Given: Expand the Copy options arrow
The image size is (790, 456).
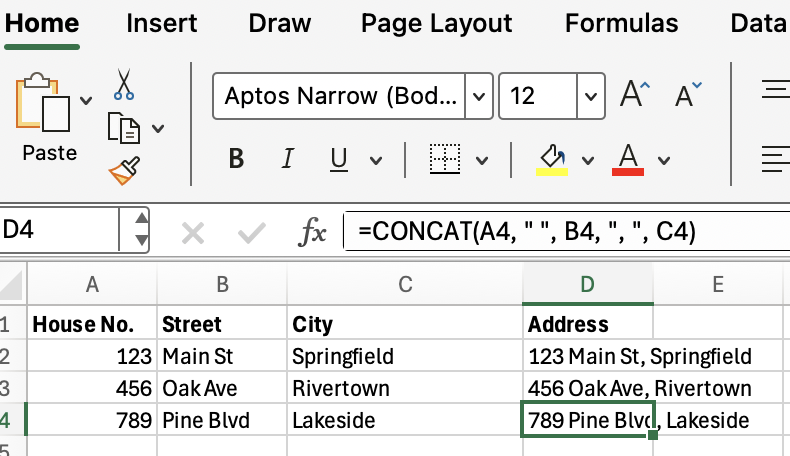Looking at the screenshot, I should (x=158, y=128).
